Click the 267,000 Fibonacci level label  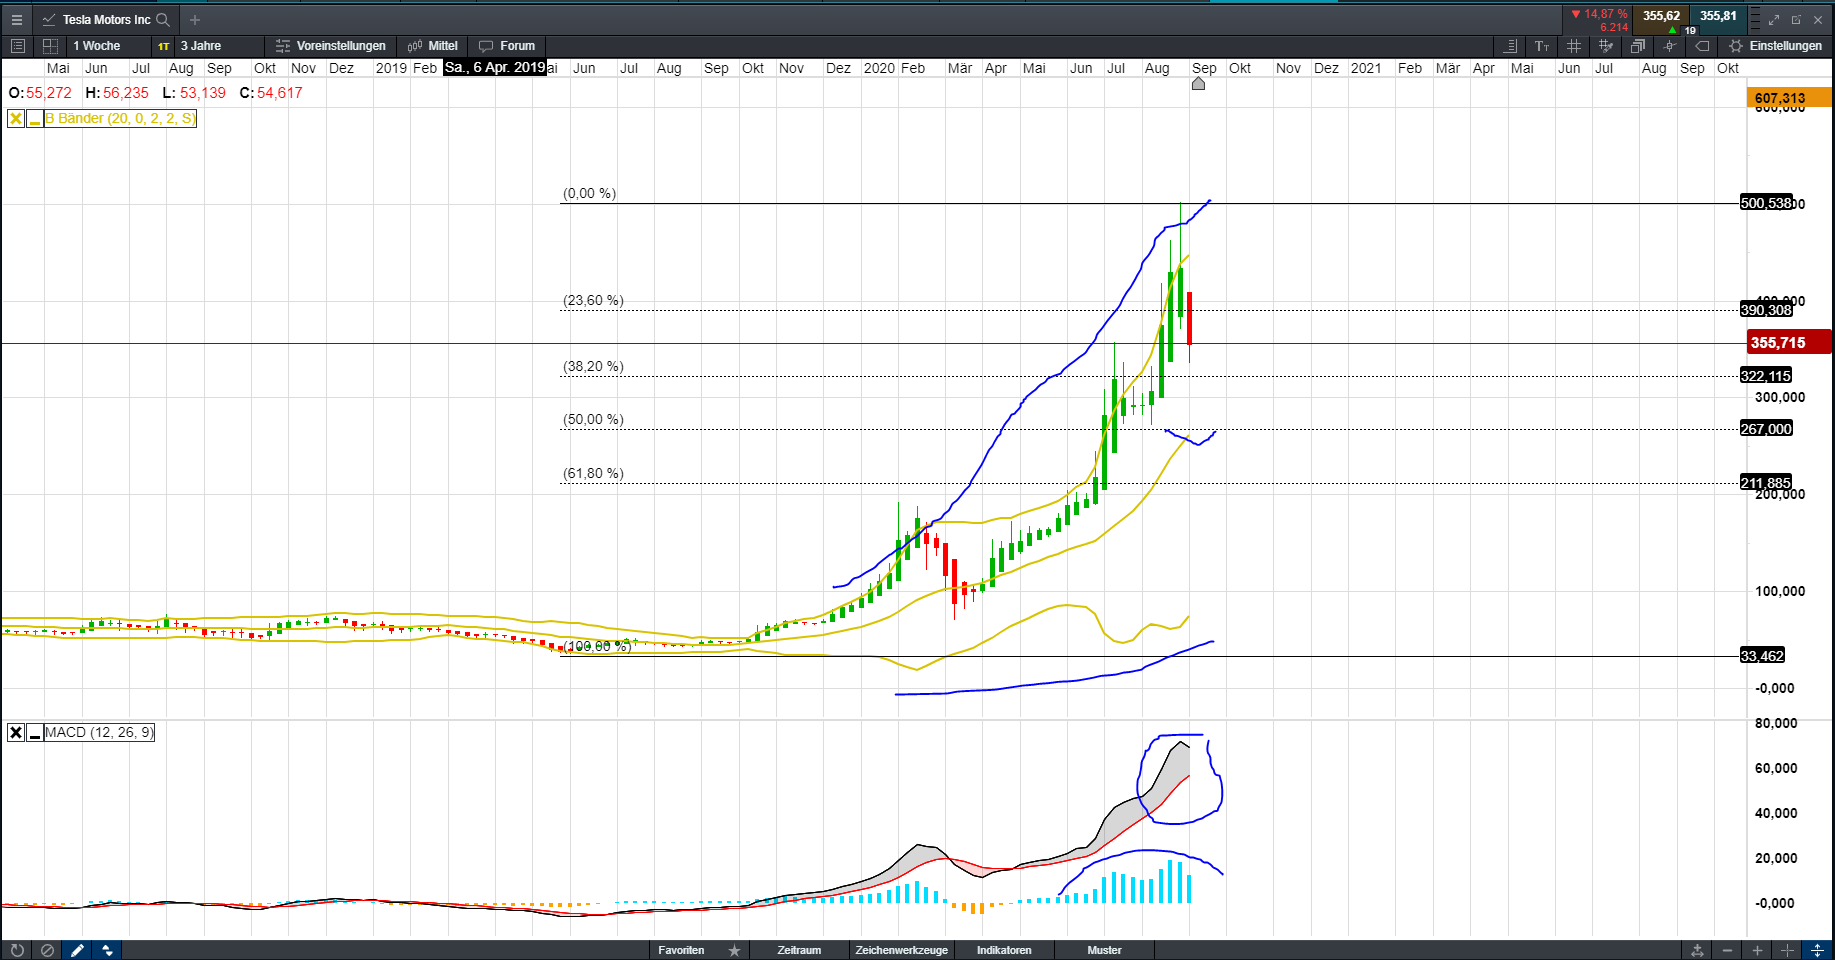click(x=1766, y=429)
